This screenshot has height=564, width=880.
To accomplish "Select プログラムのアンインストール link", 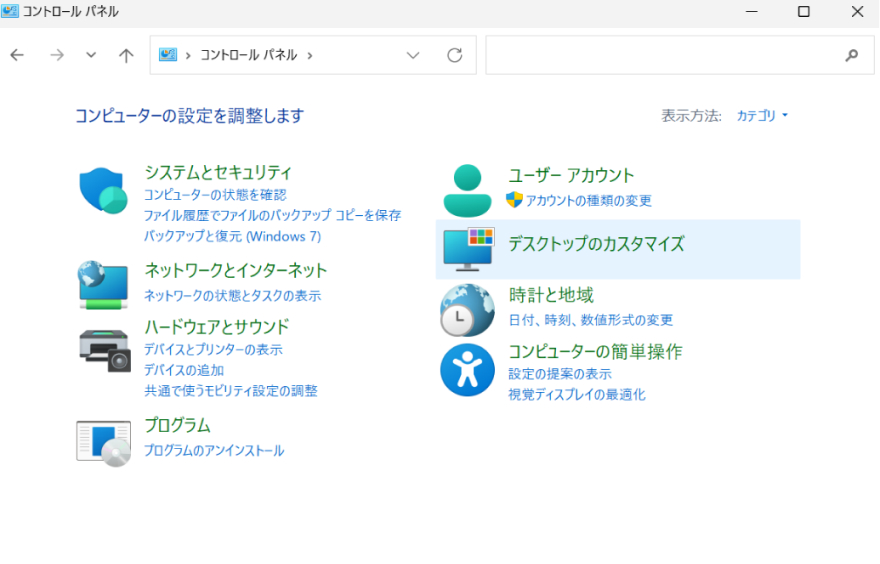I will [x=214, y=451].
